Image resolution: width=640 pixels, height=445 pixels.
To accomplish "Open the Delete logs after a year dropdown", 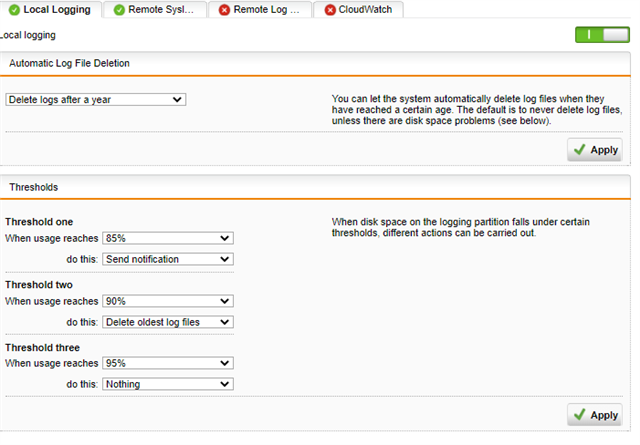I will 96,100.
